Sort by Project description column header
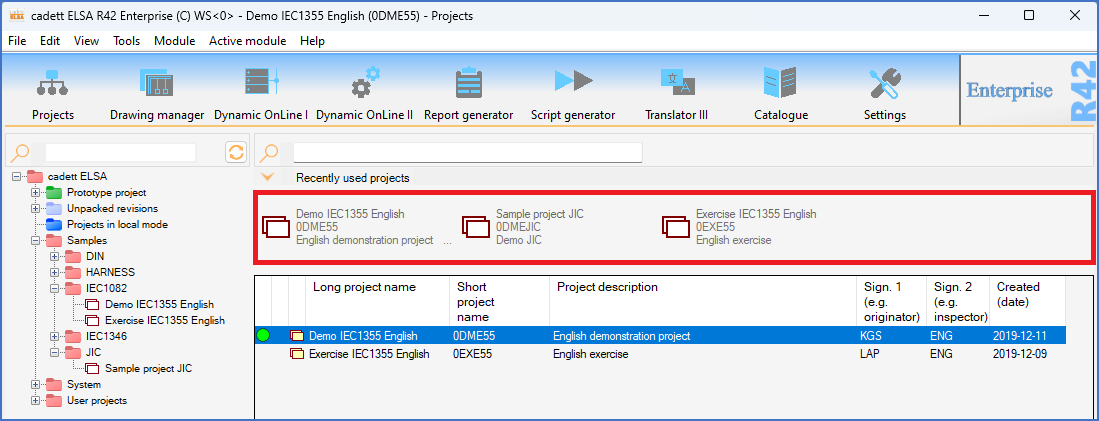 pos(702,301)
